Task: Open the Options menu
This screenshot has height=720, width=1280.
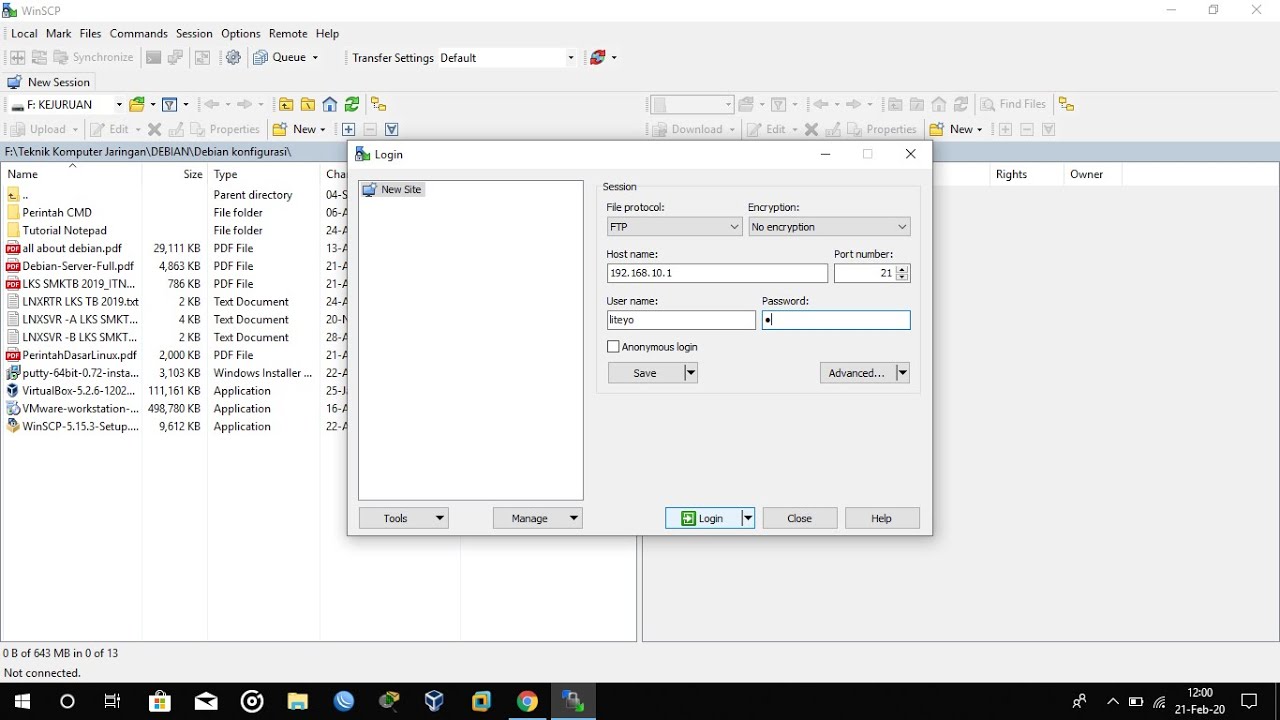Action: coord(241,33)
